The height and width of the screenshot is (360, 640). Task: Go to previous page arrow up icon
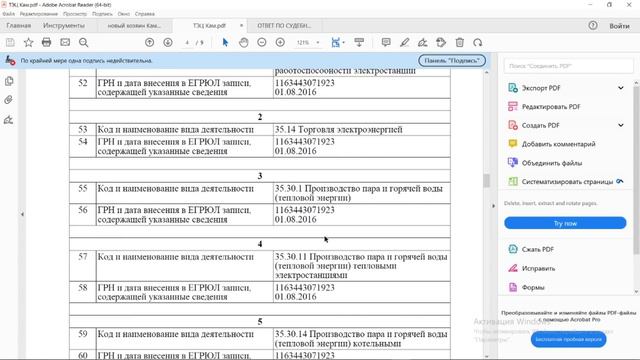point(149,42)
